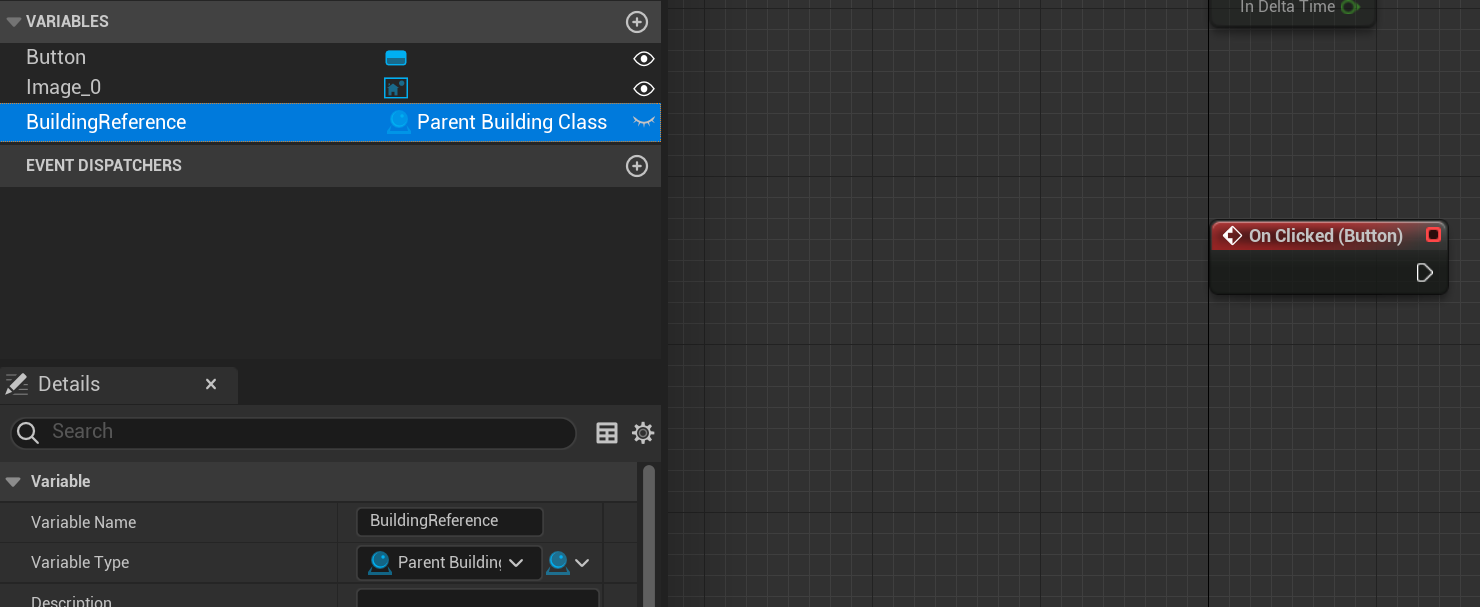Open property matrix table view icon
This screenshot has width=1480, height=607.
pyautogui.click(x=607, y=433)
